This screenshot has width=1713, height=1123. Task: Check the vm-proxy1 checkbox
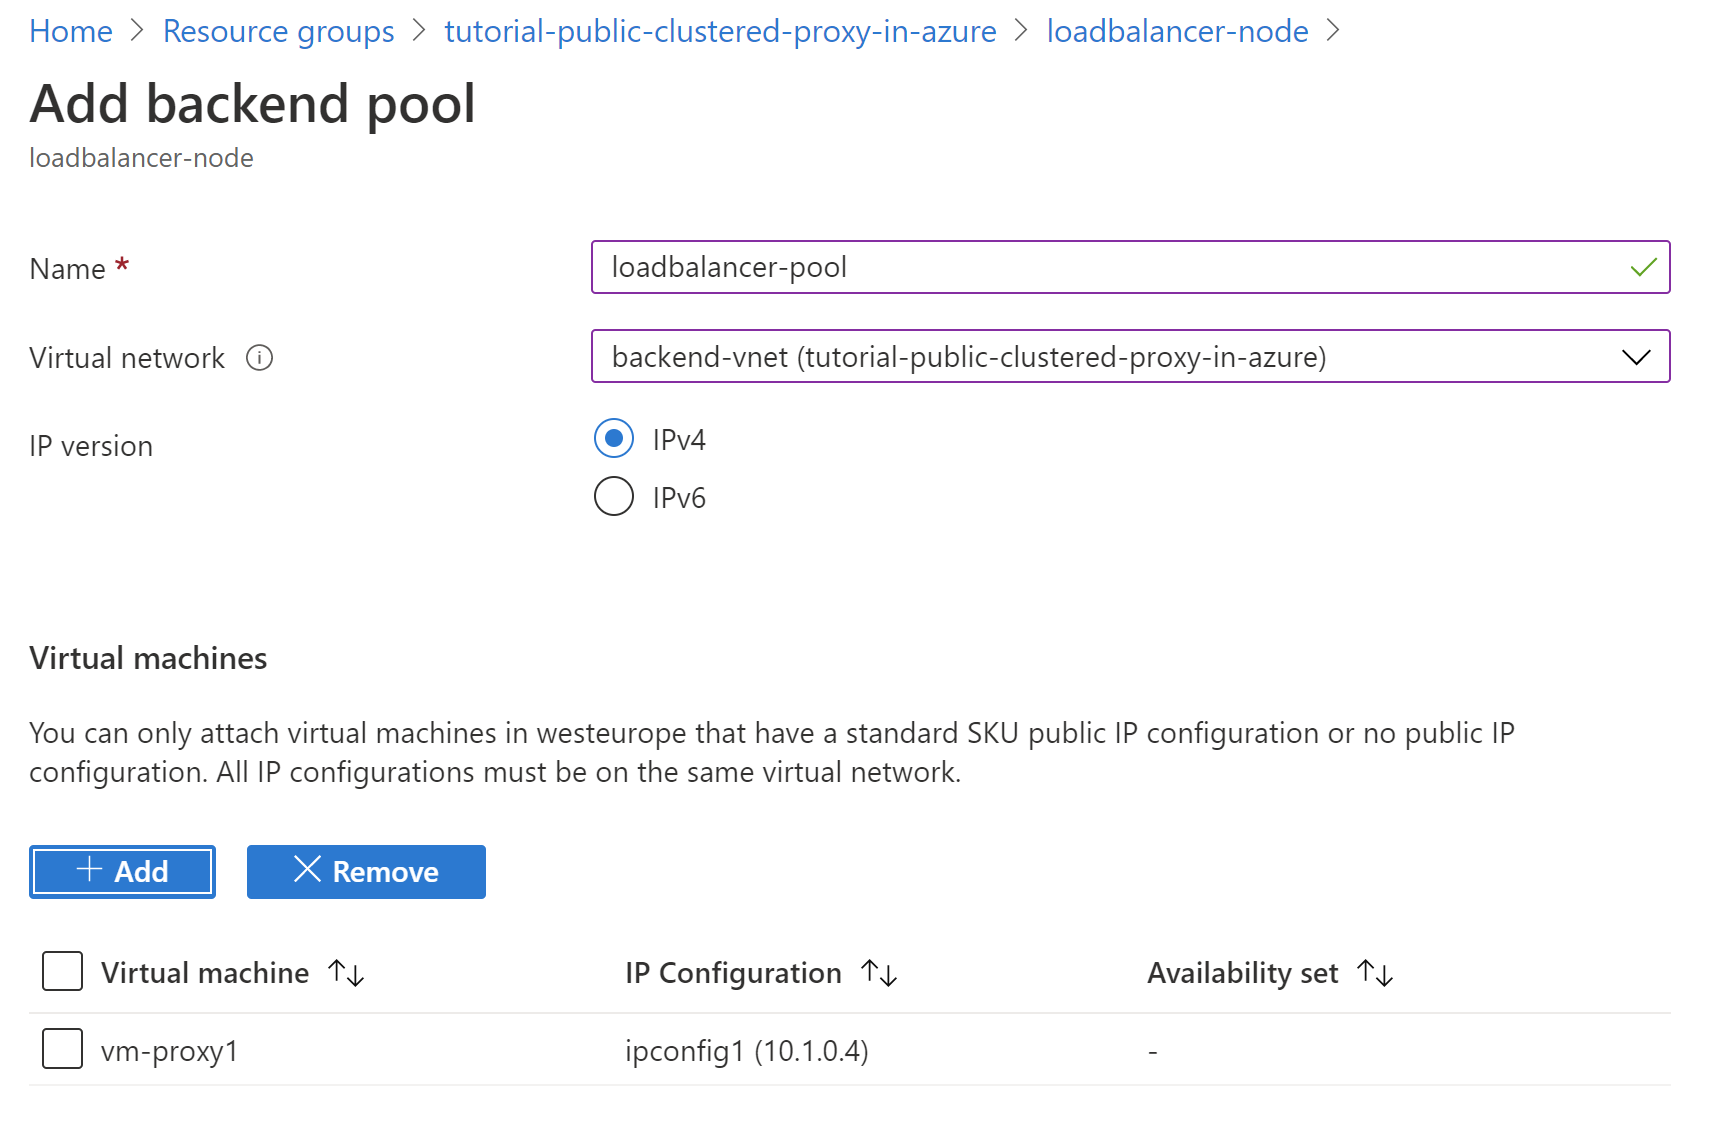tap(61, 1048)
